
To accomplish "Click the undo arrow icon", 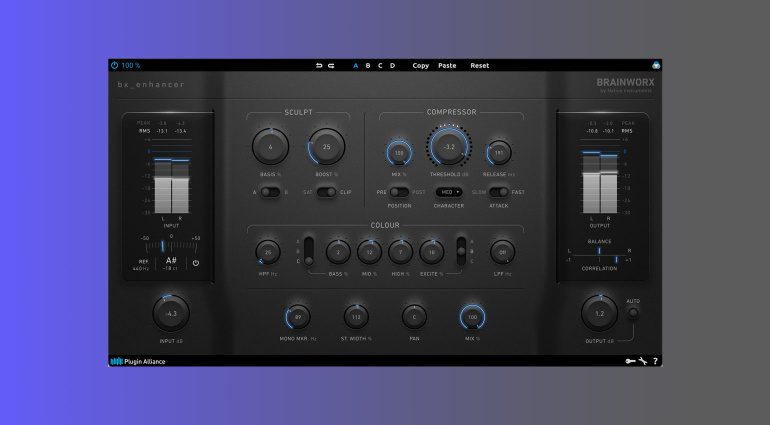I will [319, 66].
